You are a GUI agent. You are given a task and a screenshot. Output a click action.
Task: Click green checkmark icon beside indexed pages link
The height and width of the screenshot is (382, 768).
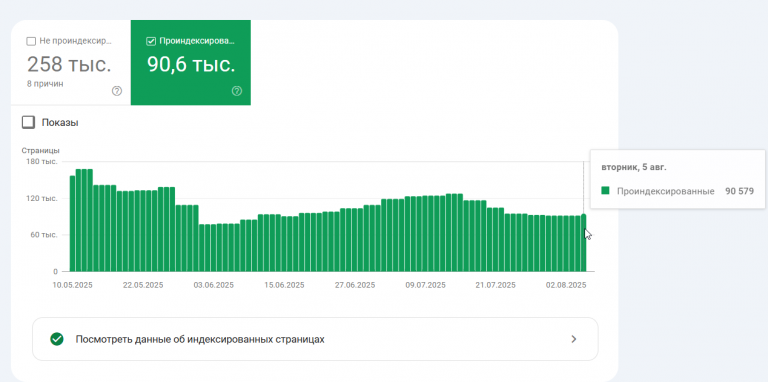coord(57,339)
